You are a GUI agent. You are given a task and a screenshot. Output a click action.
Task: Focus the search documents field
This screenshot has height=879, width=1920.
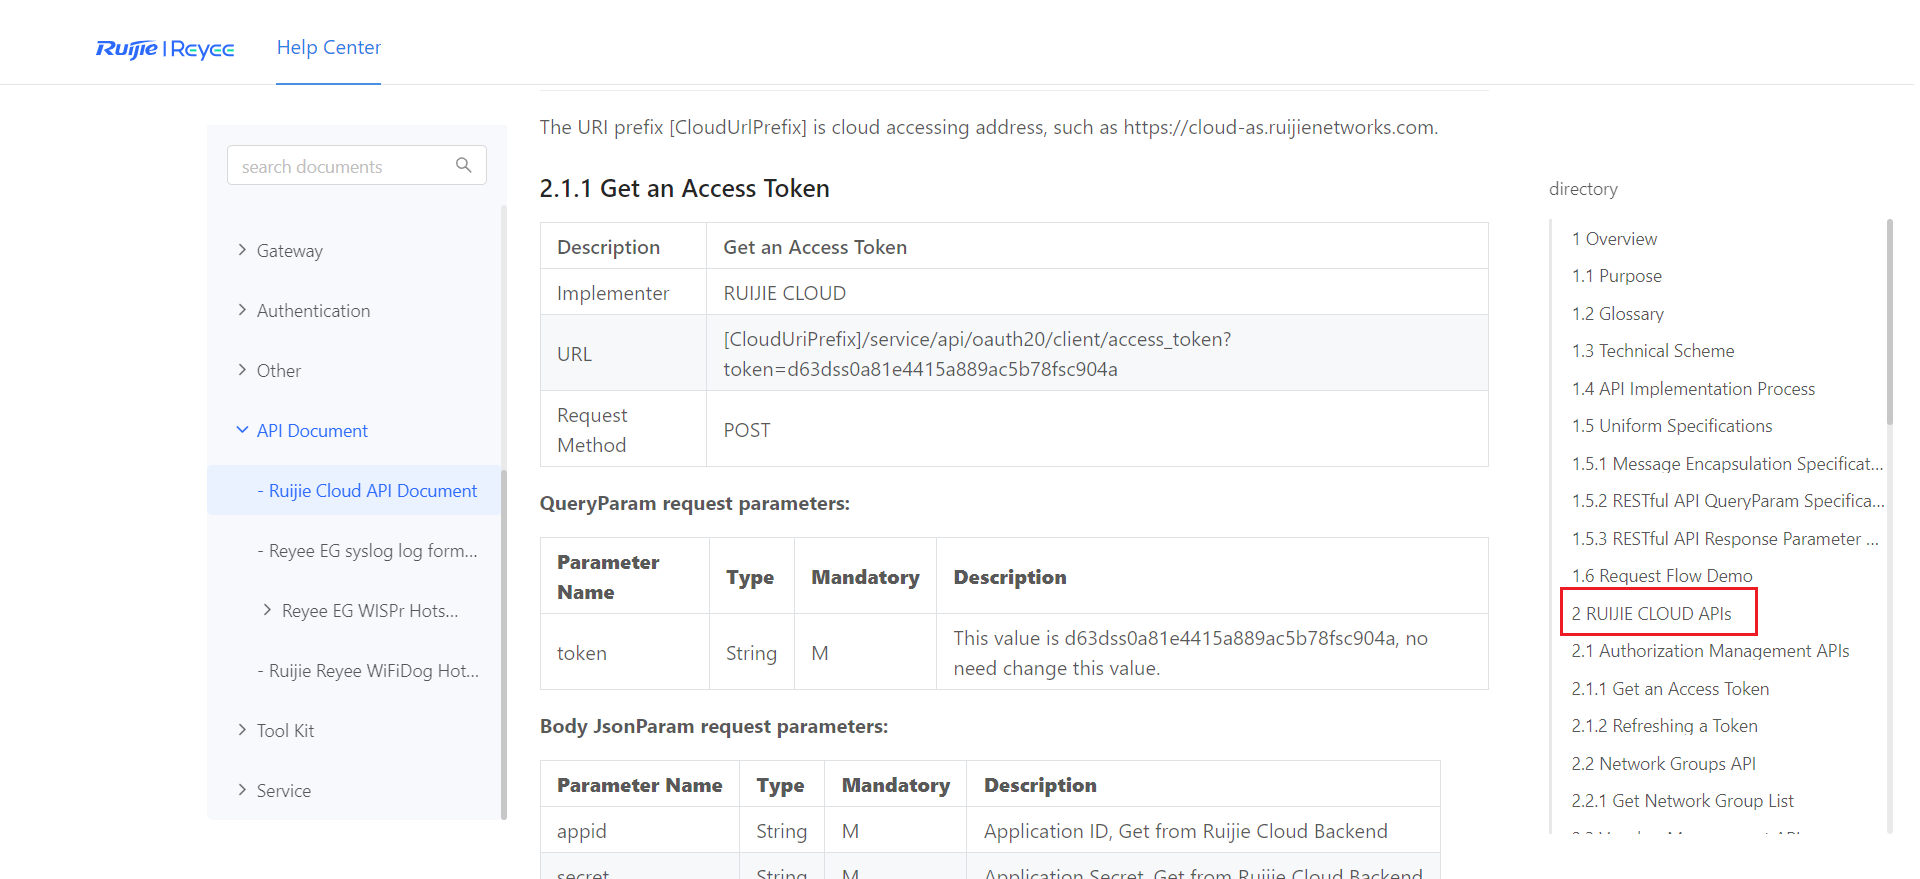tap(357, 165)
